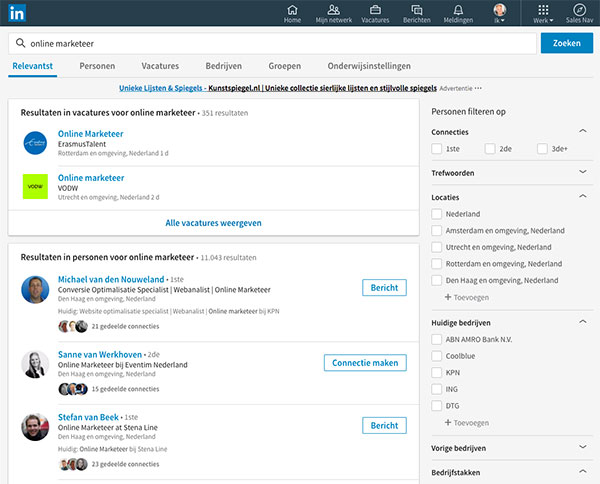Switch to the Vacatures results tab
Viewport: 600px width, 484px height.
click(x=160, y=66)
